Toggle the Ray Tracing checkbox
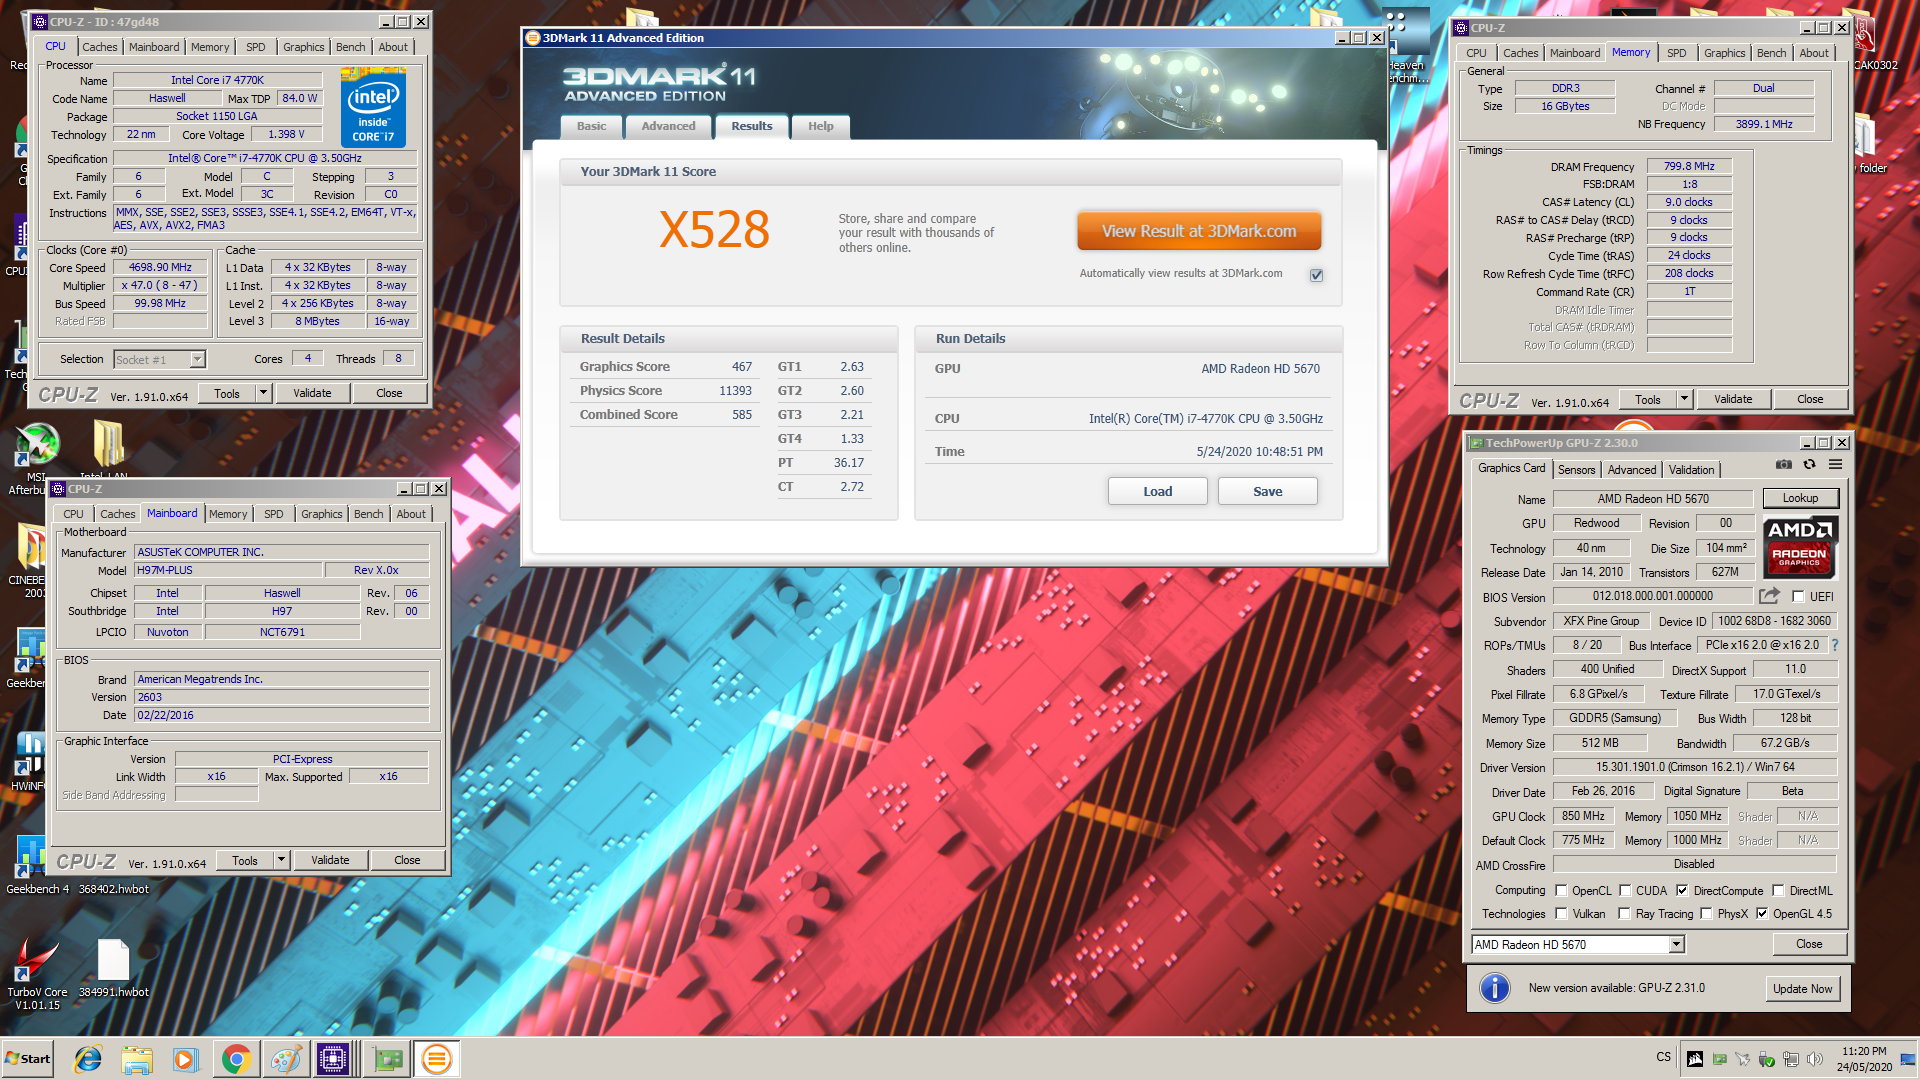Screen dimensions: 1920x1080 (x=1624, y=914)
